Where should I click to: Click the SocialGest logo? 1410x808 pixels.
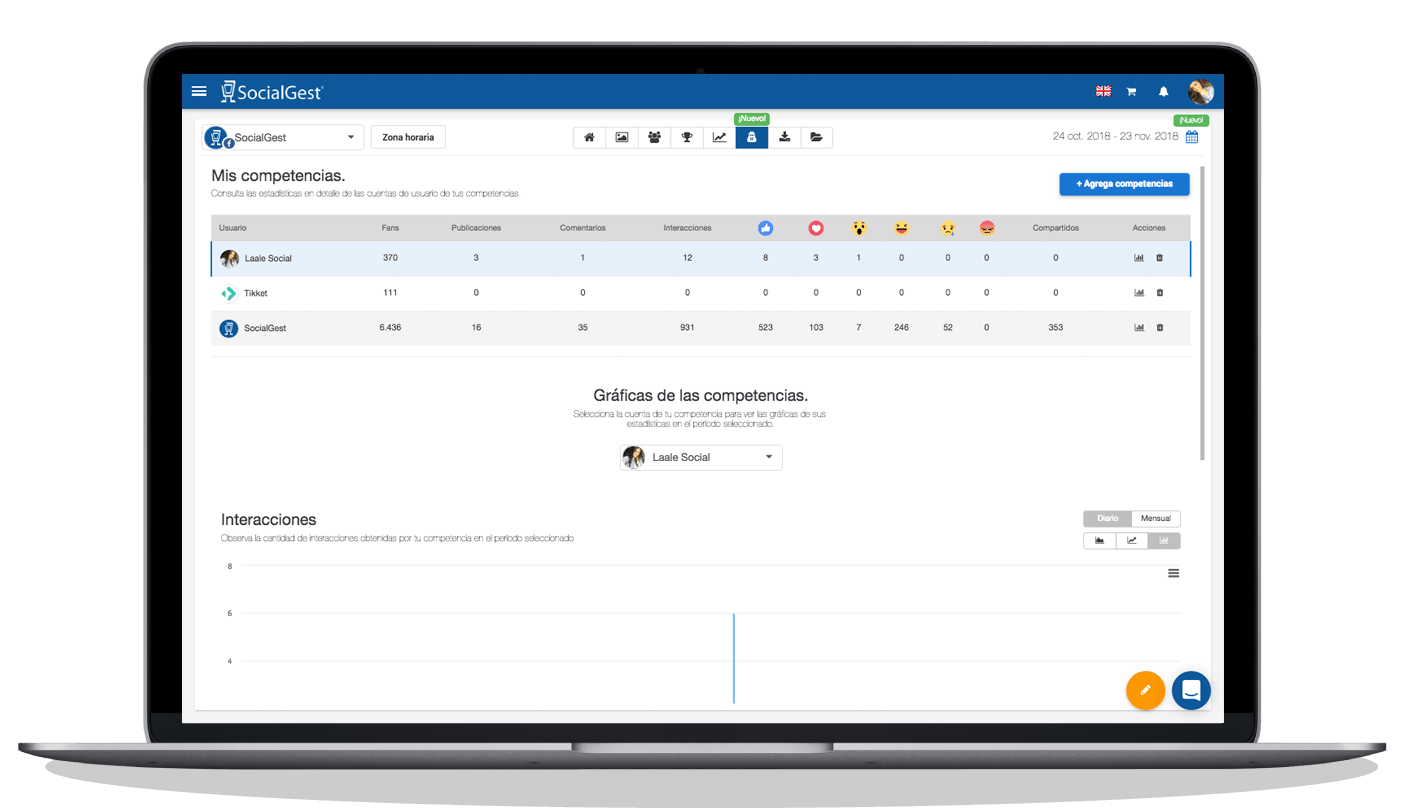272,91
